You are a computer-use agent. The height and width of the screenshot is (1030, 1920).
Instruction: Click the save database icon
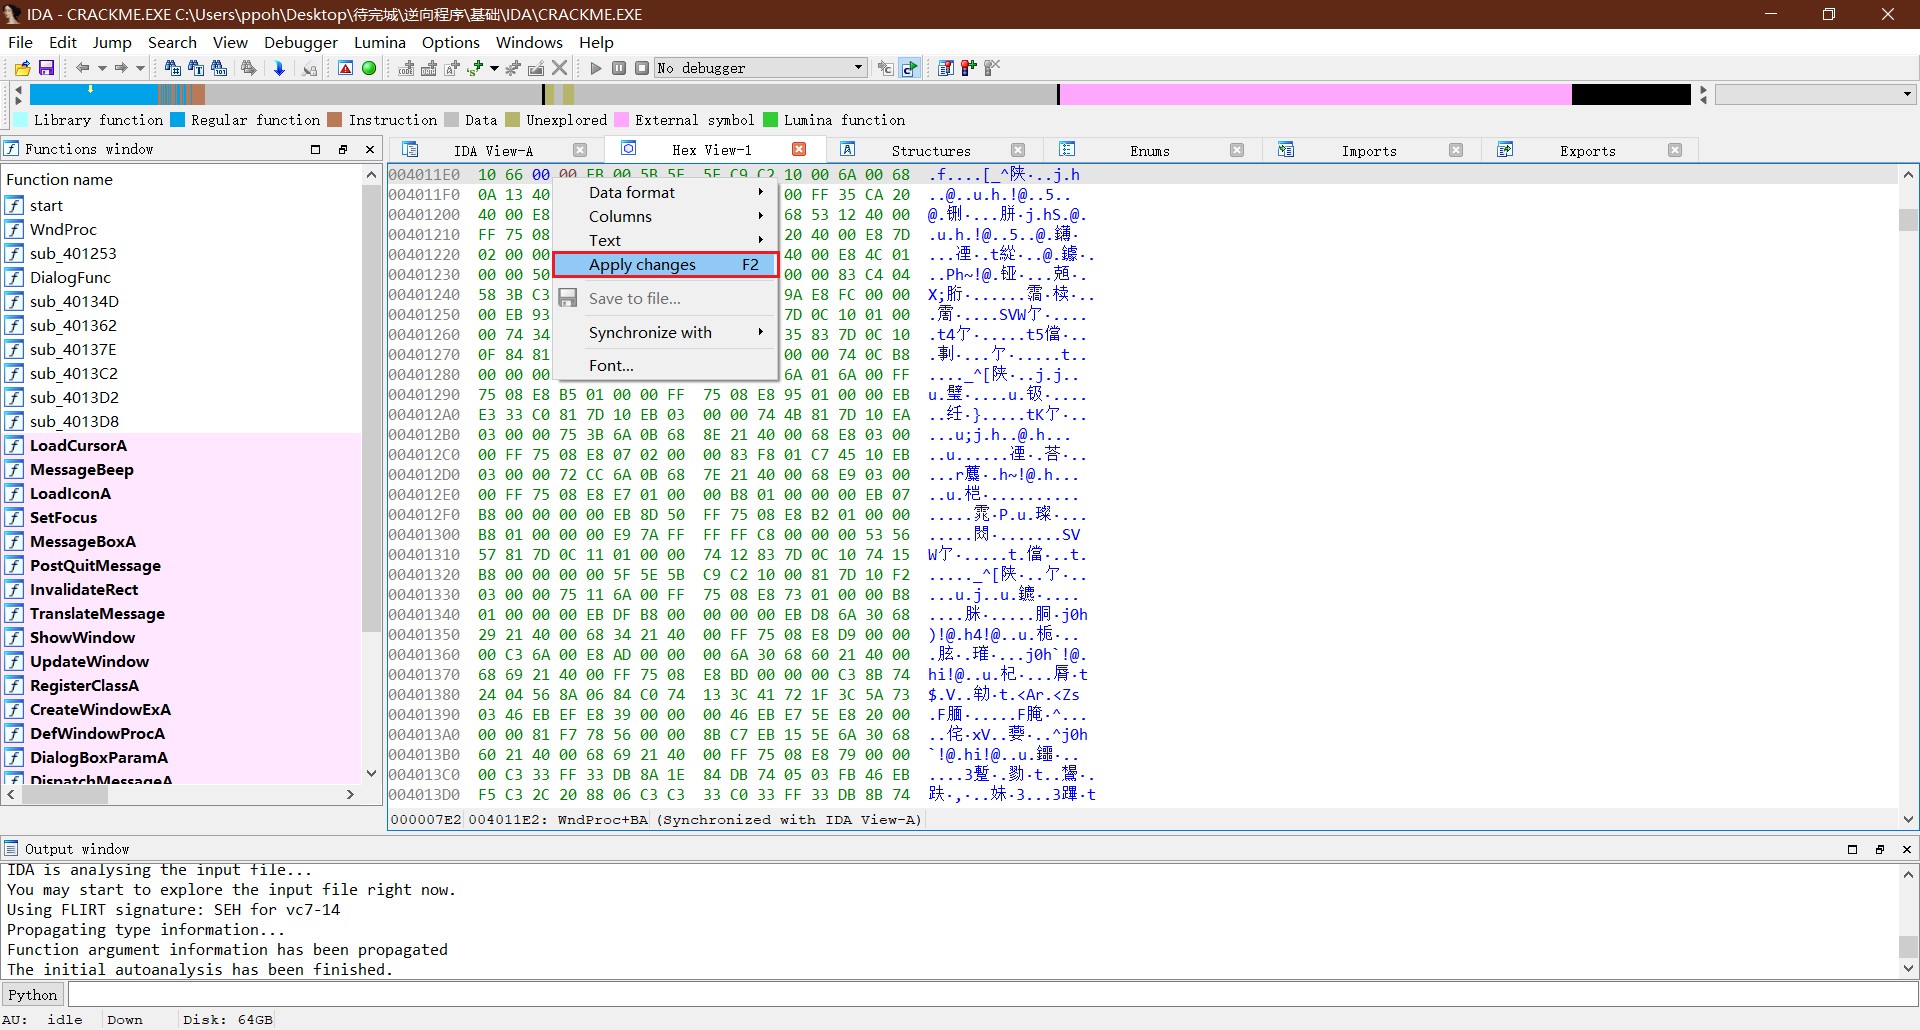(x=46, y=68)
